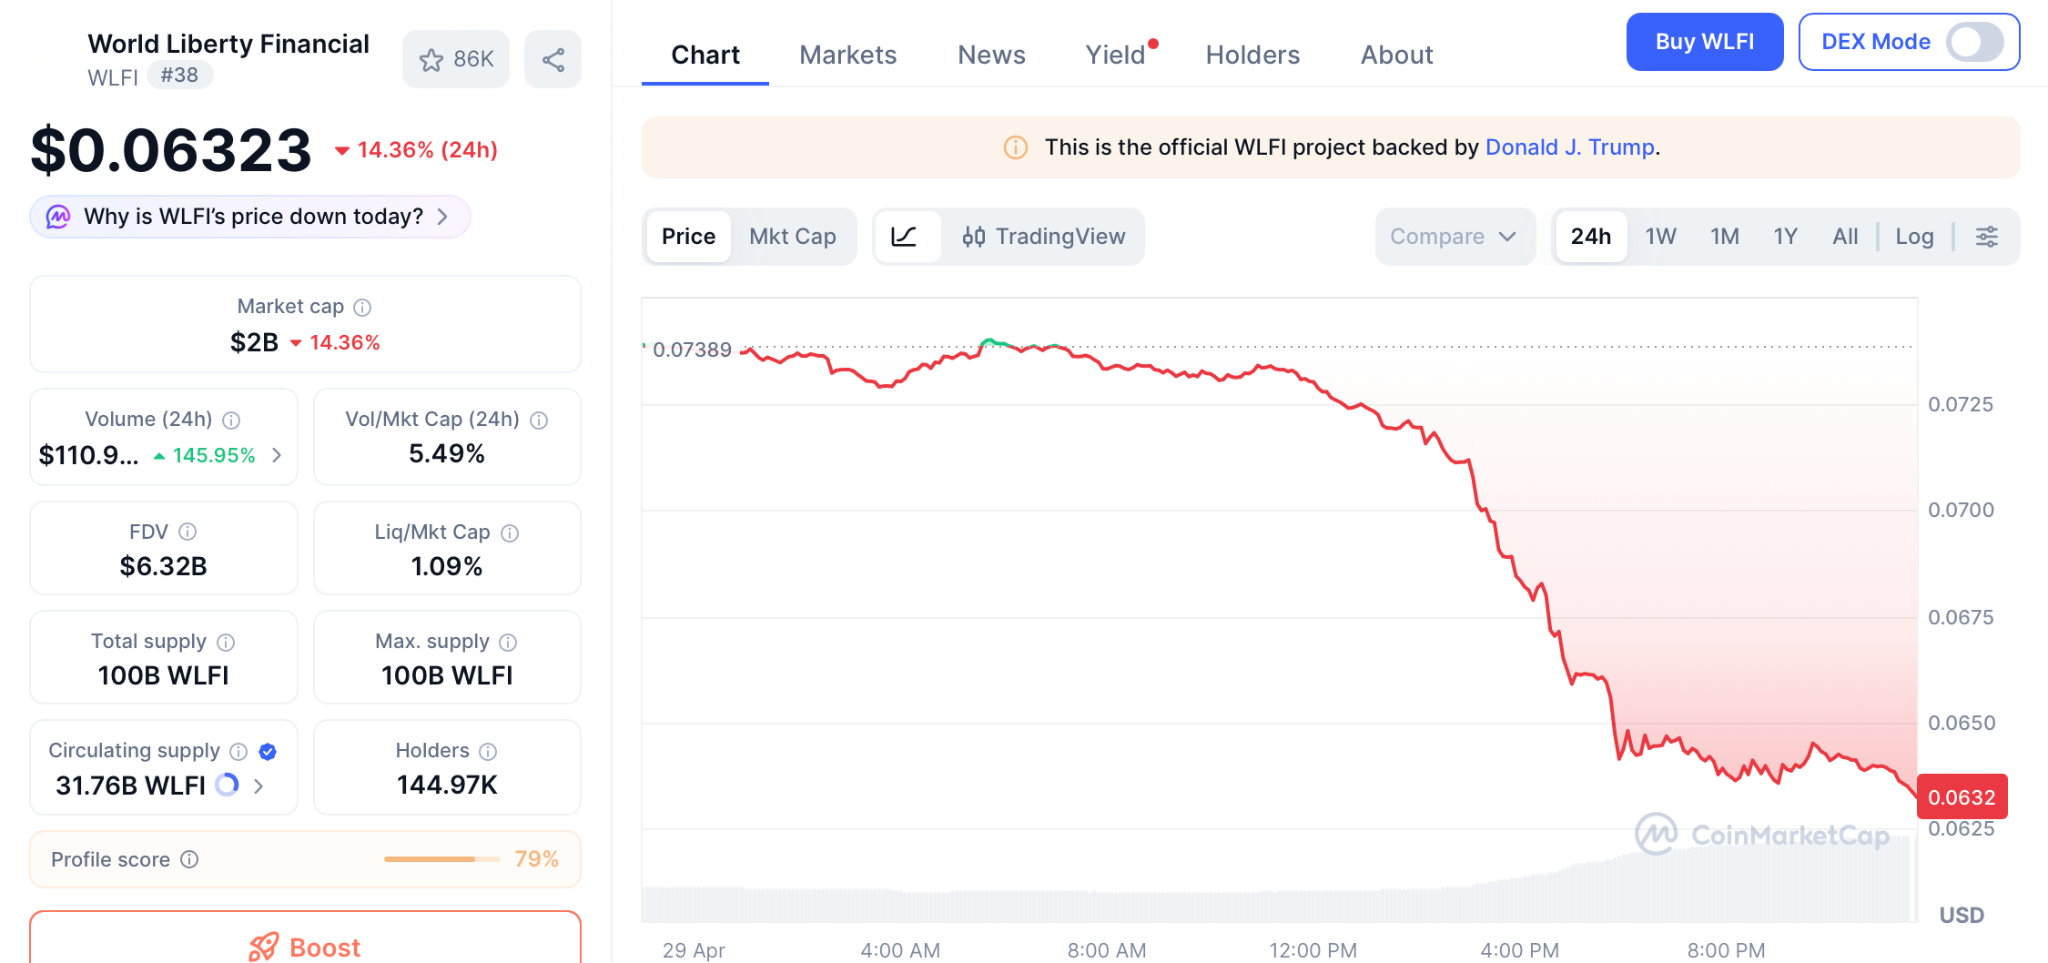Switch to the Holders tab
Image resolution: width=2048 pixels, height=963 pixels.
[1252, 55]
